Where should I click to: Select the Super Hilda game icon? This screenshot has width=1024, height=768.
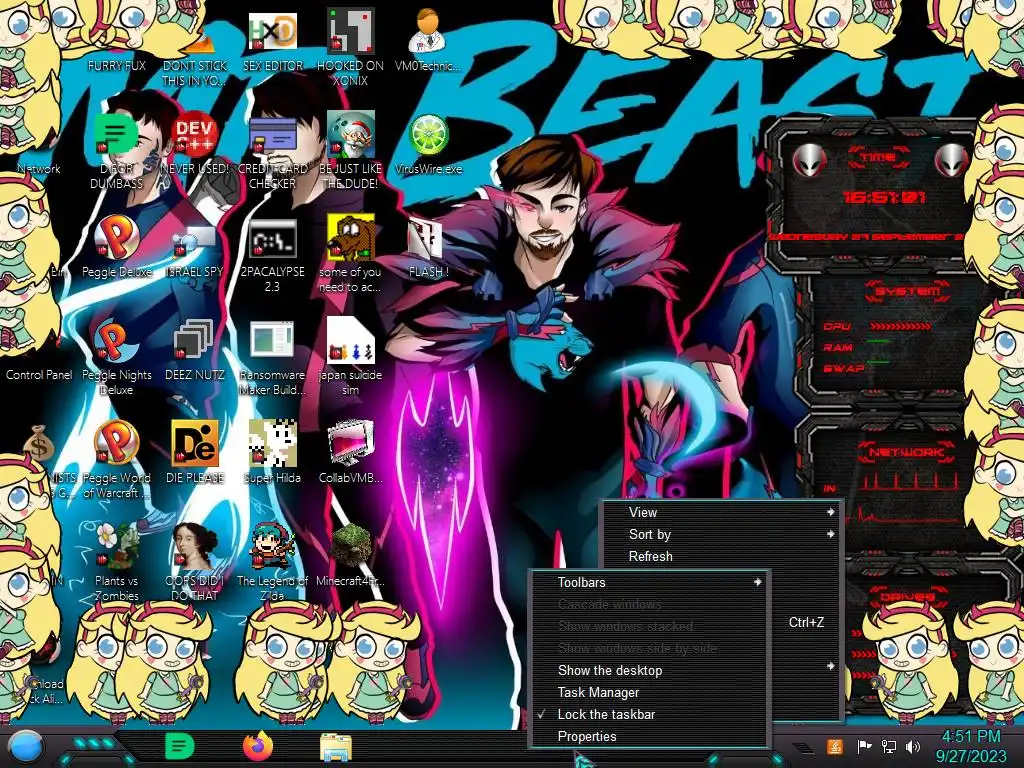tap(273, 452)
